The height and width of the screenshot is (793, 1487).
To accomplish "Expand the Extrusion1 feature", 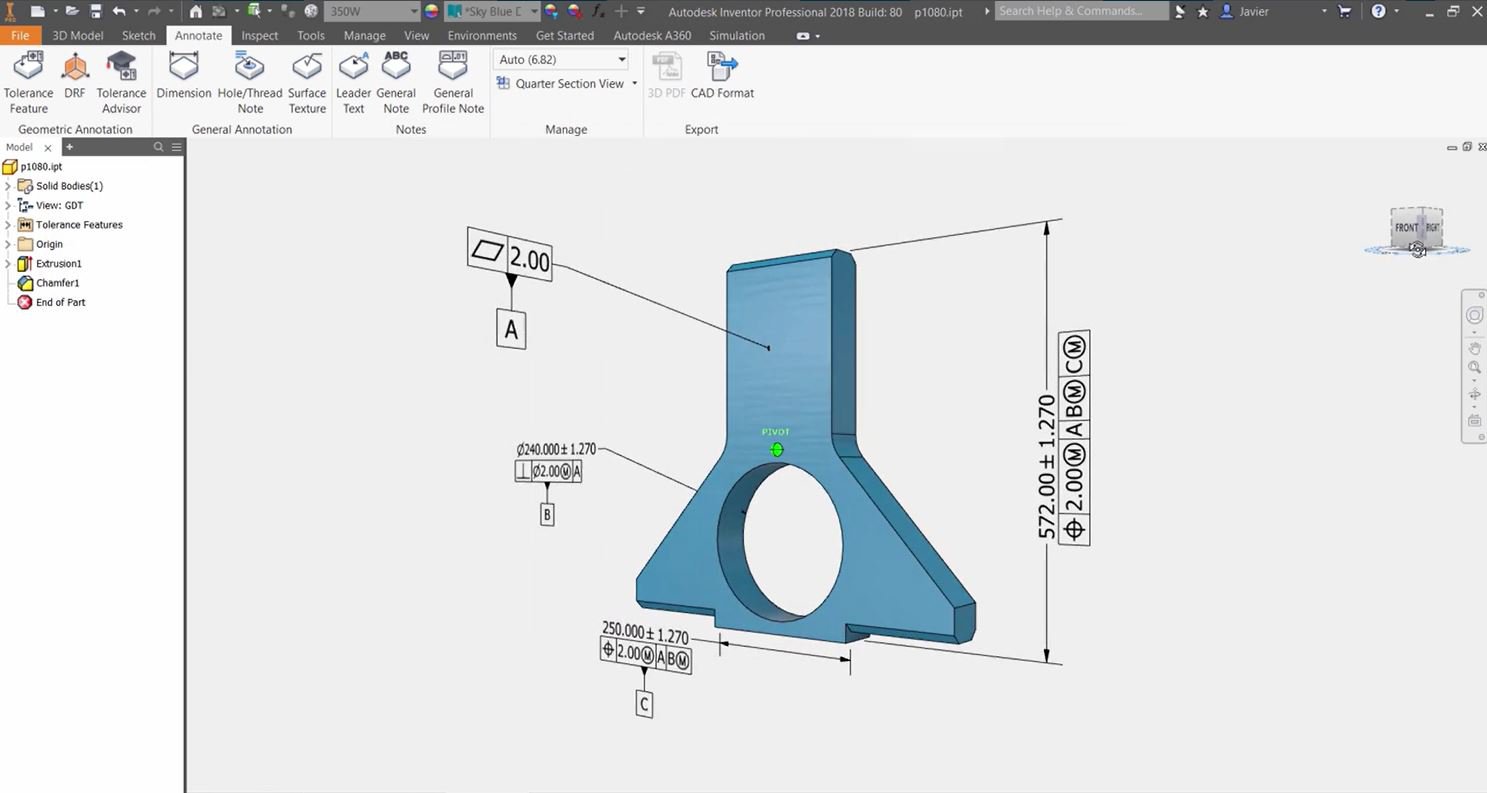I will point(8,263).
